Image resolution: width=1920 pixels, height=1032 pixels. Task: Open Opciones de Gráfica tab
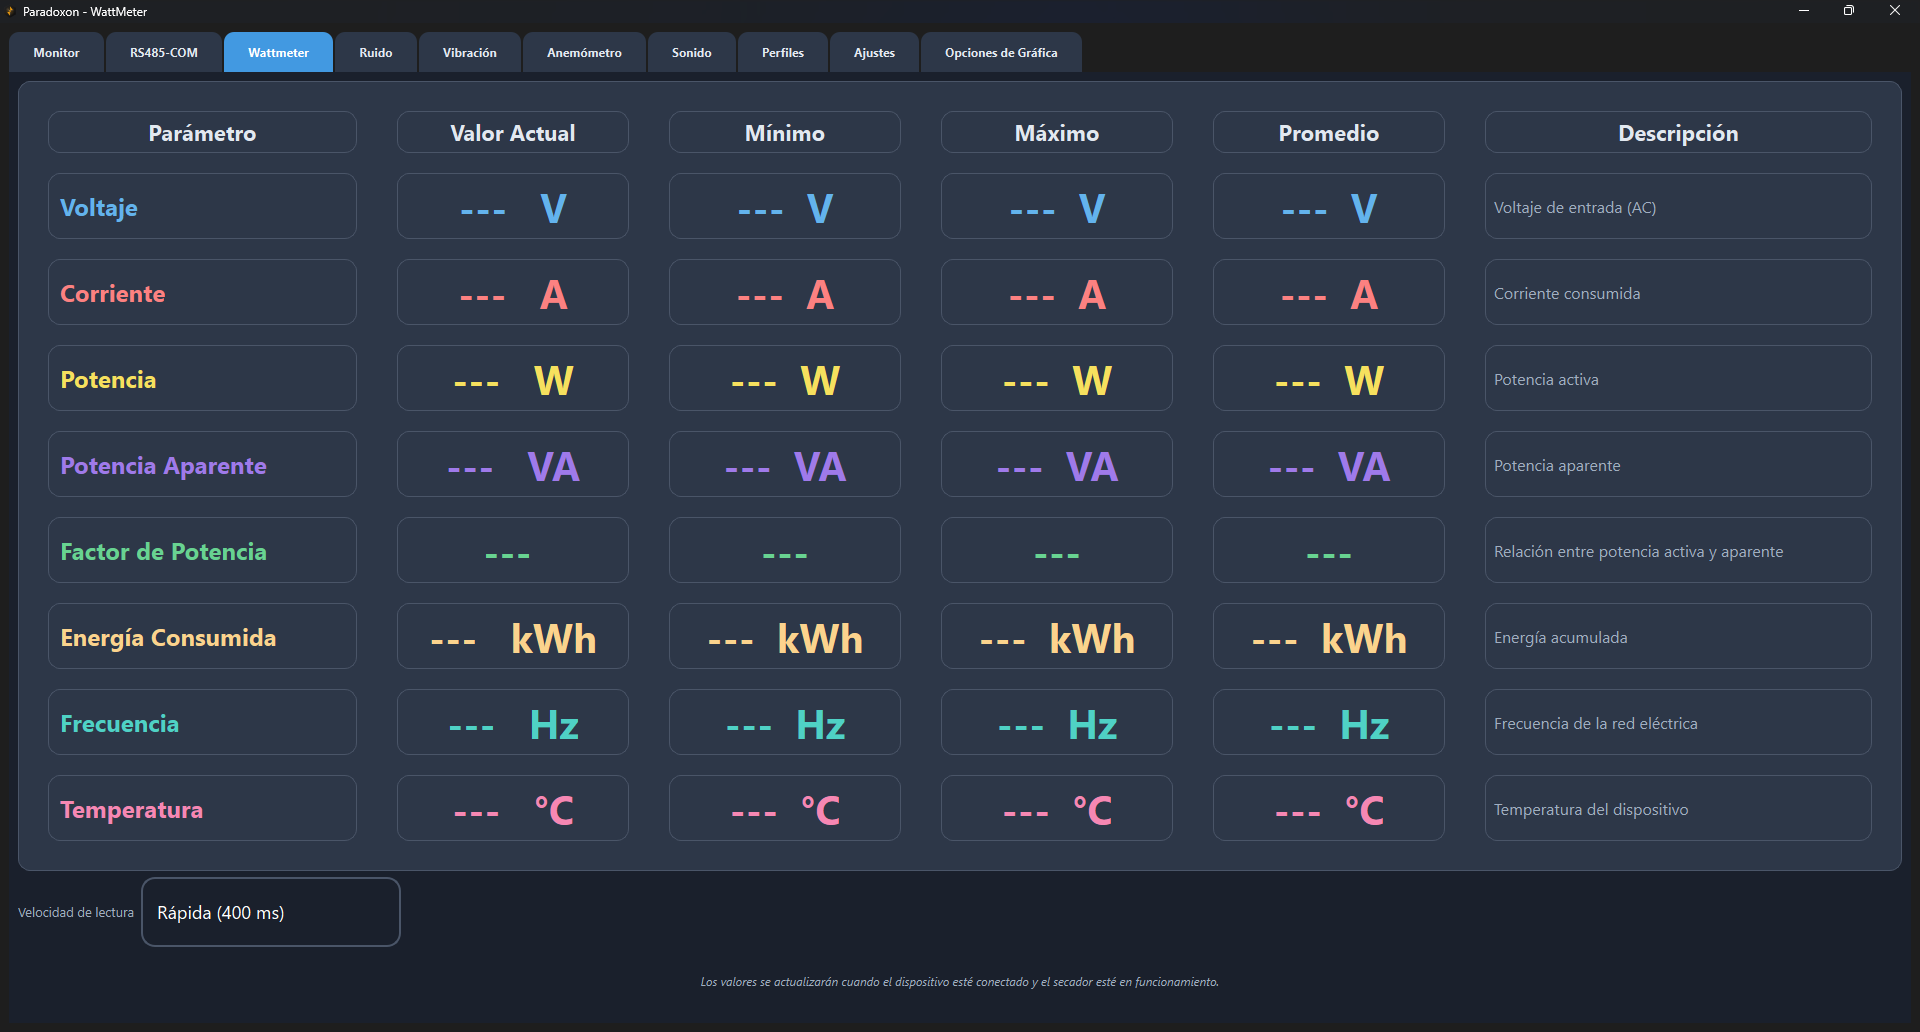coord(1001,53)
